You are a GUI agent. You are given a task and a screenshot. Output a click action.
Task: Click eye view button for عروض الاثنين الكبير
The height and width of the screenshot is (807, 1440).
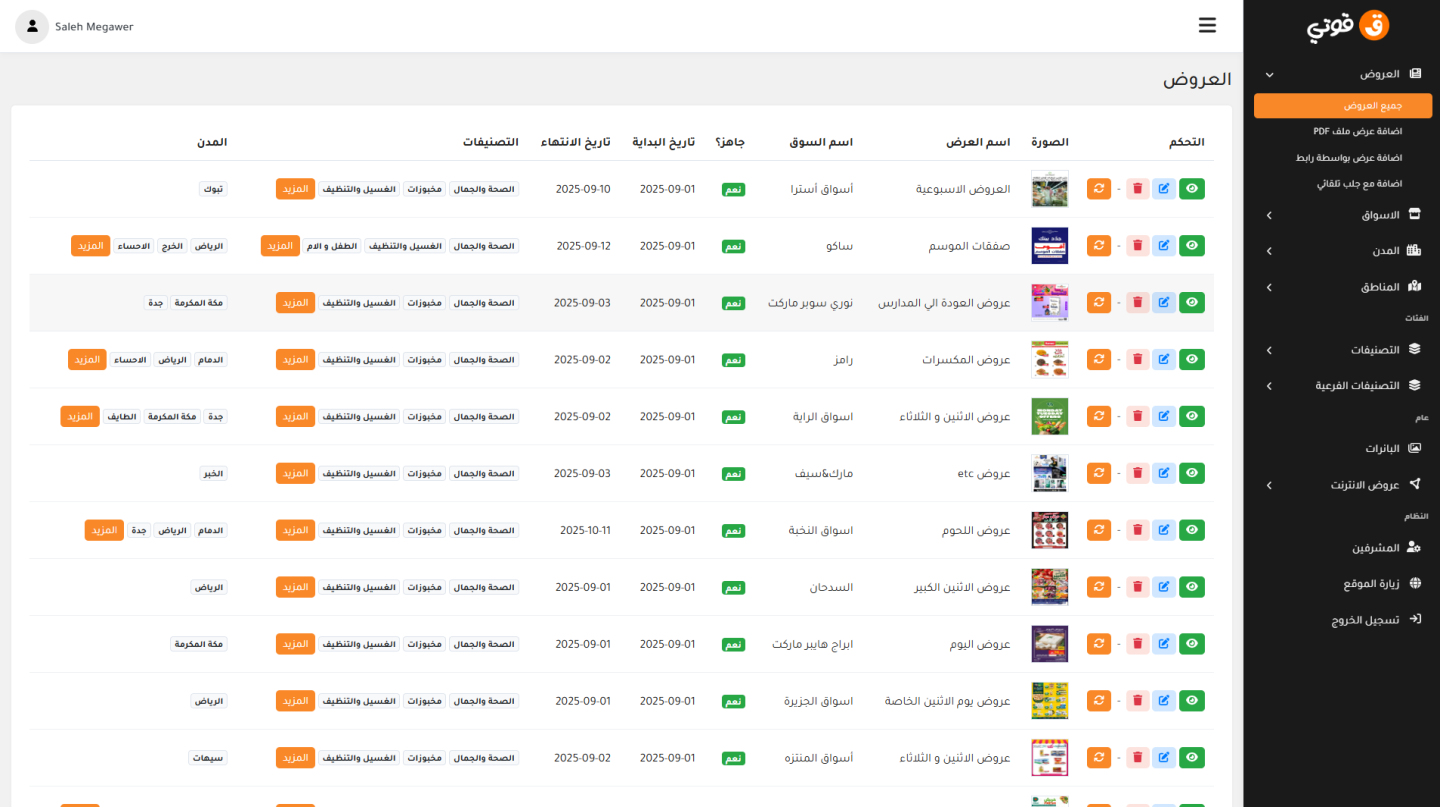1192,587
